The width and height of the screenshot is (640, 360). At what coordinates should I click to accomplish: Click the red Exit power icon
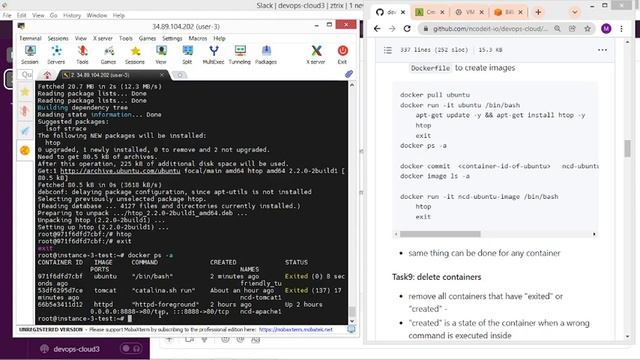342,55
